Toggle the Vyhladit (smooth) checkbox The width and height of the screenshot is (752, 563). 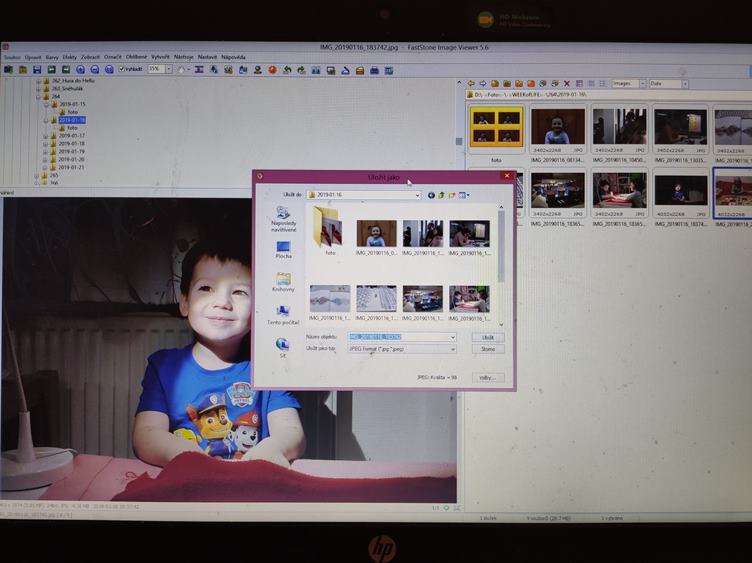click(x=122, y=70)
